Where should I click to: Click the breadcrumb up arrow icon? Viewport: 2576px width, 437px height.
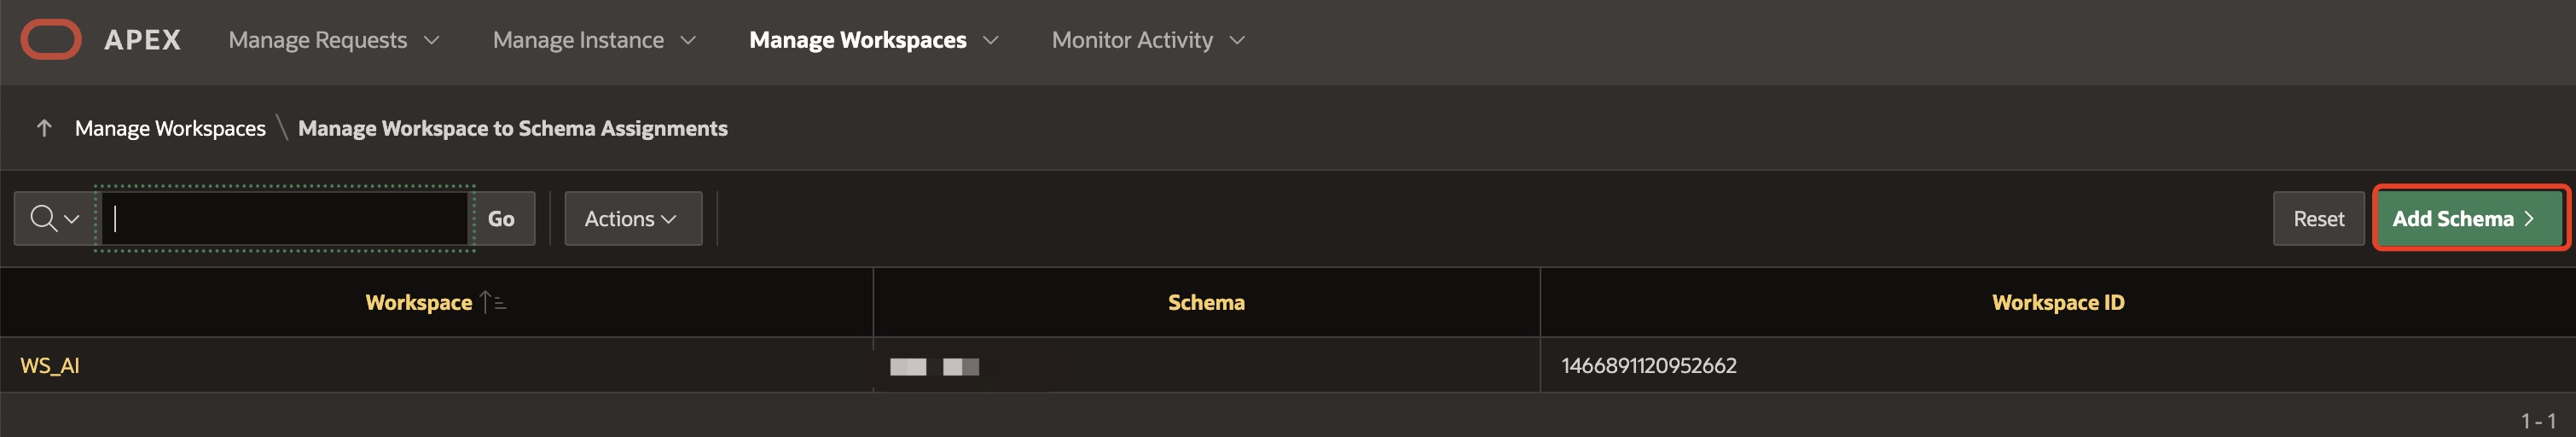44,128
